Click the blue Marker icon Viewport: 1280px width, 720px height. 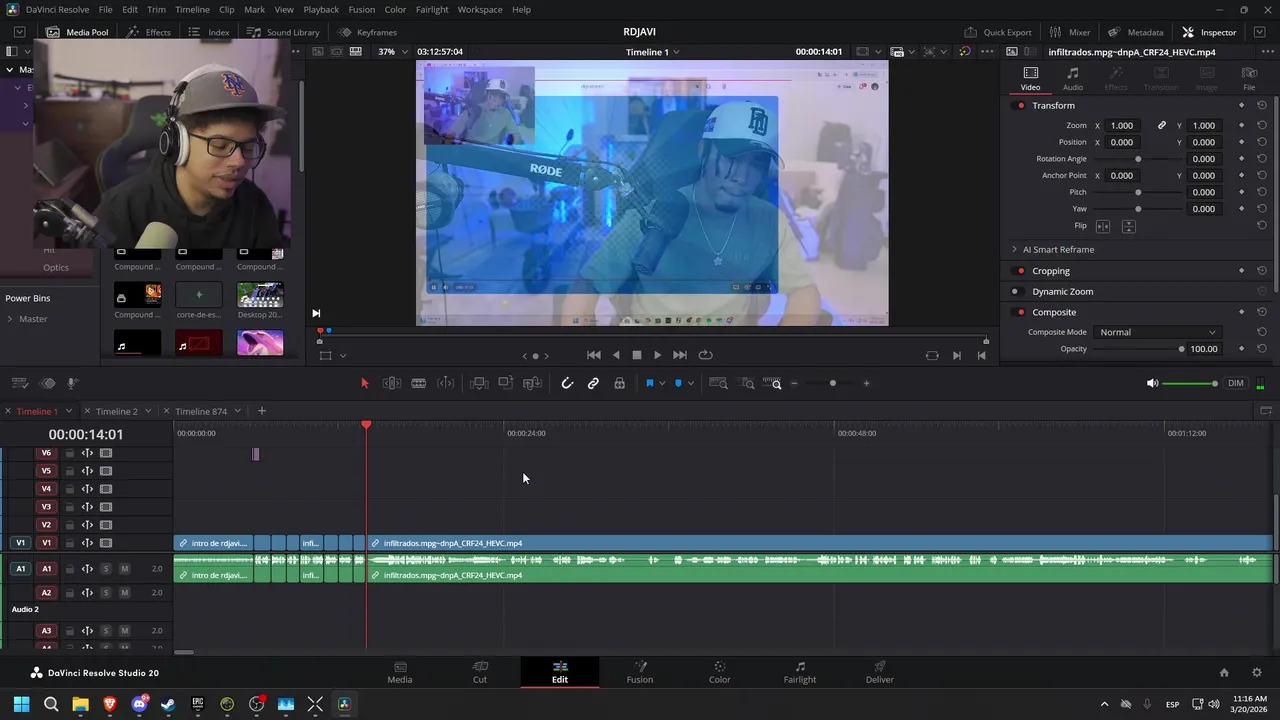[678, 383]
